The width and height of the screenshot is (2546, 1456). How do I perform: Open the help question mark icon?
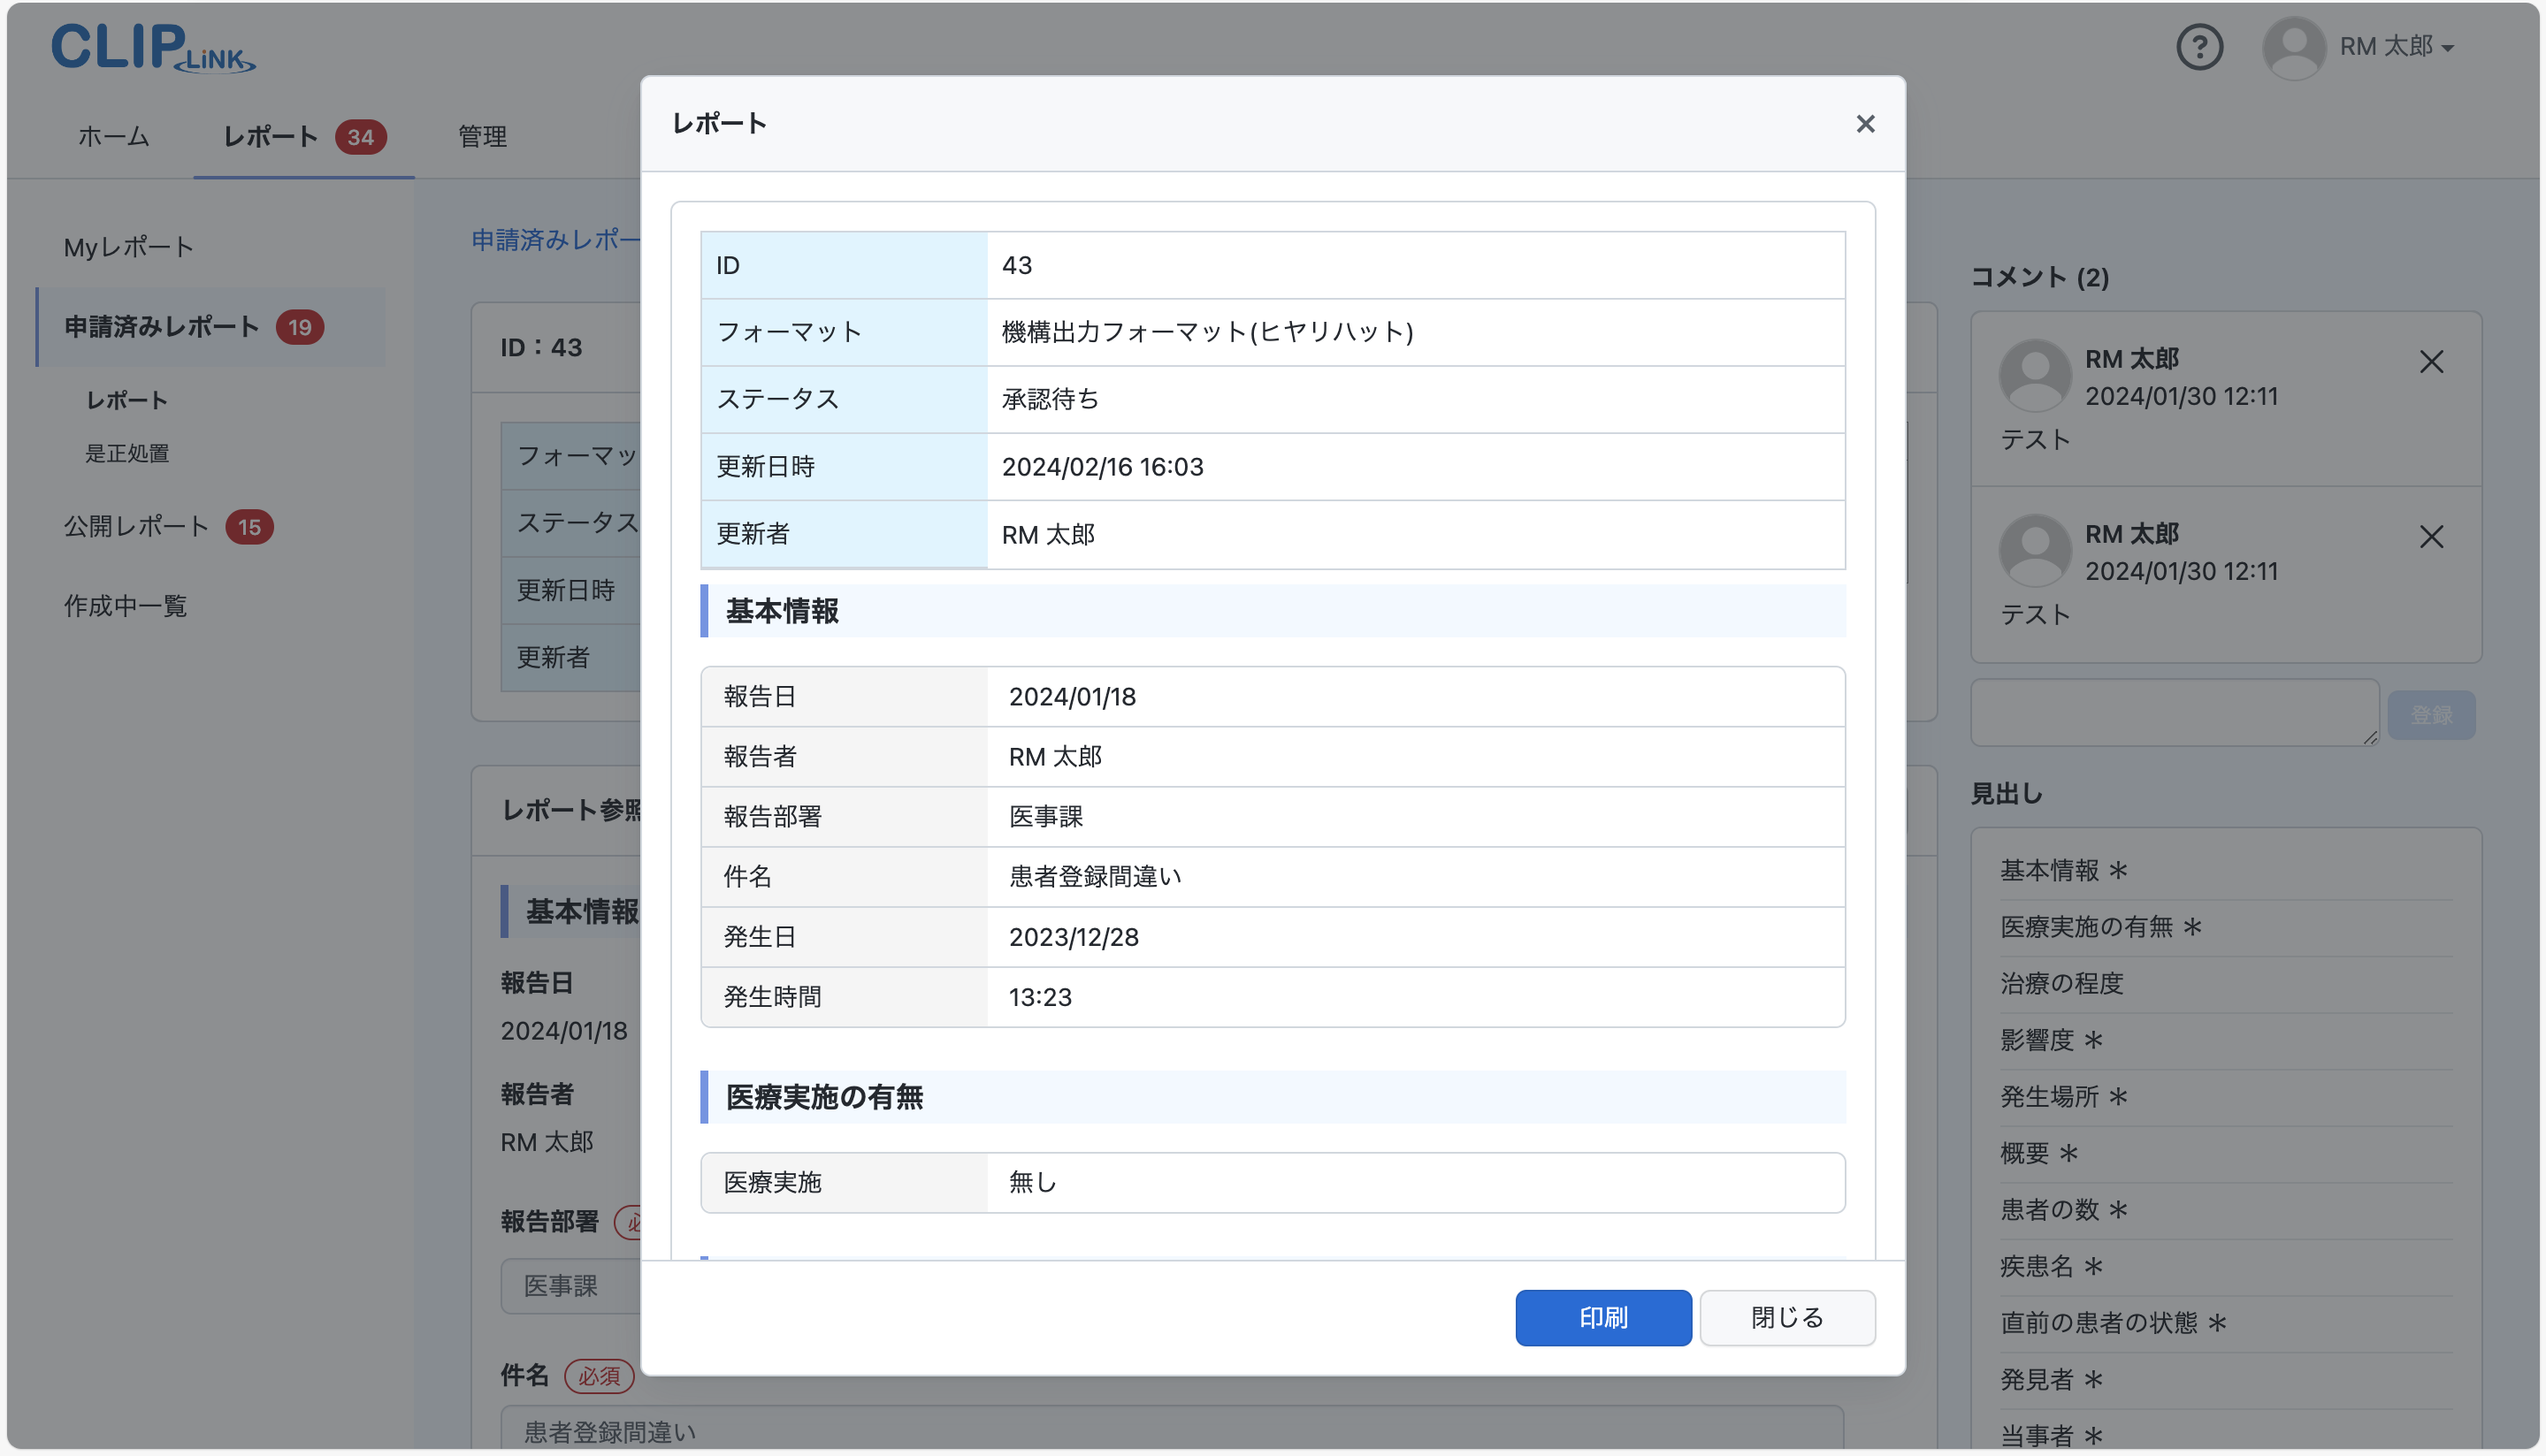coord(2199,47)
